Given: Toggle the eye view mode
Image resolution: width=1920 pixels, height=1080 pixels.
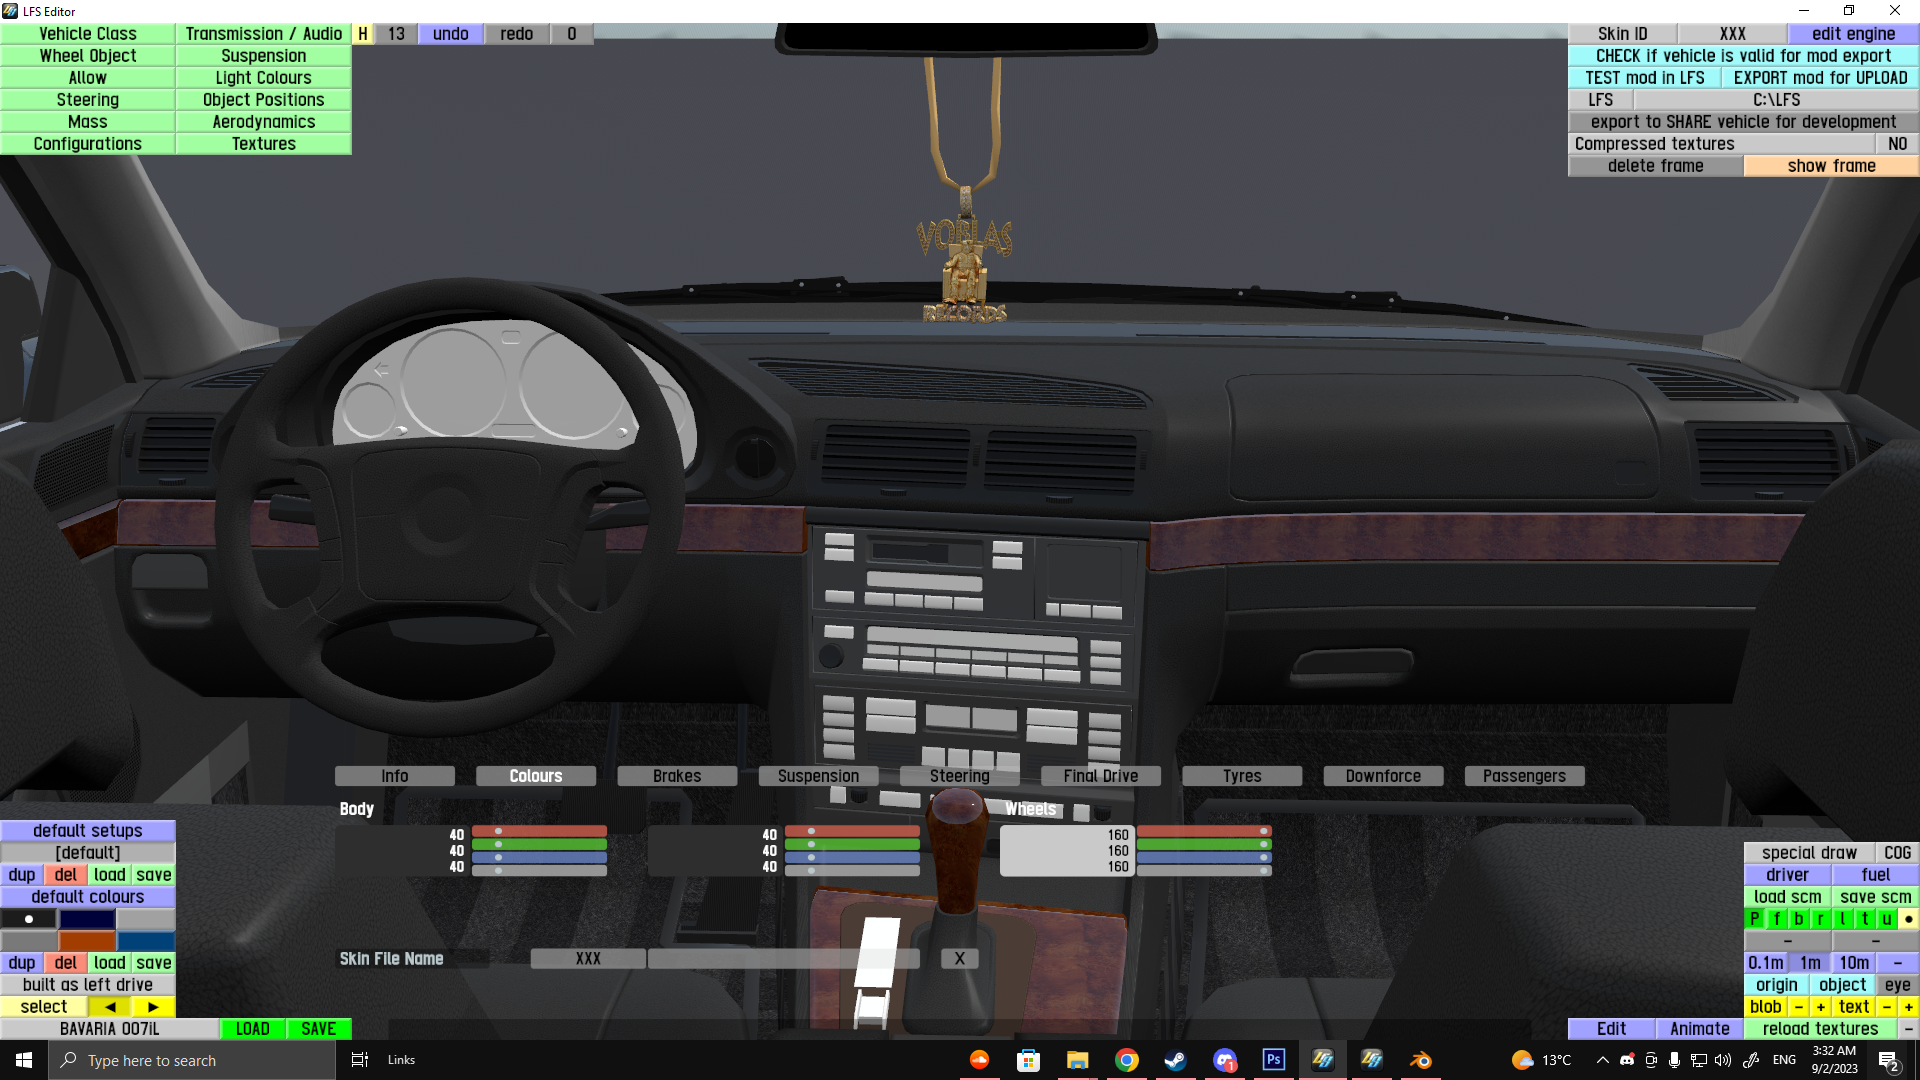Looking at the screenshot, I should [1897, 985].
